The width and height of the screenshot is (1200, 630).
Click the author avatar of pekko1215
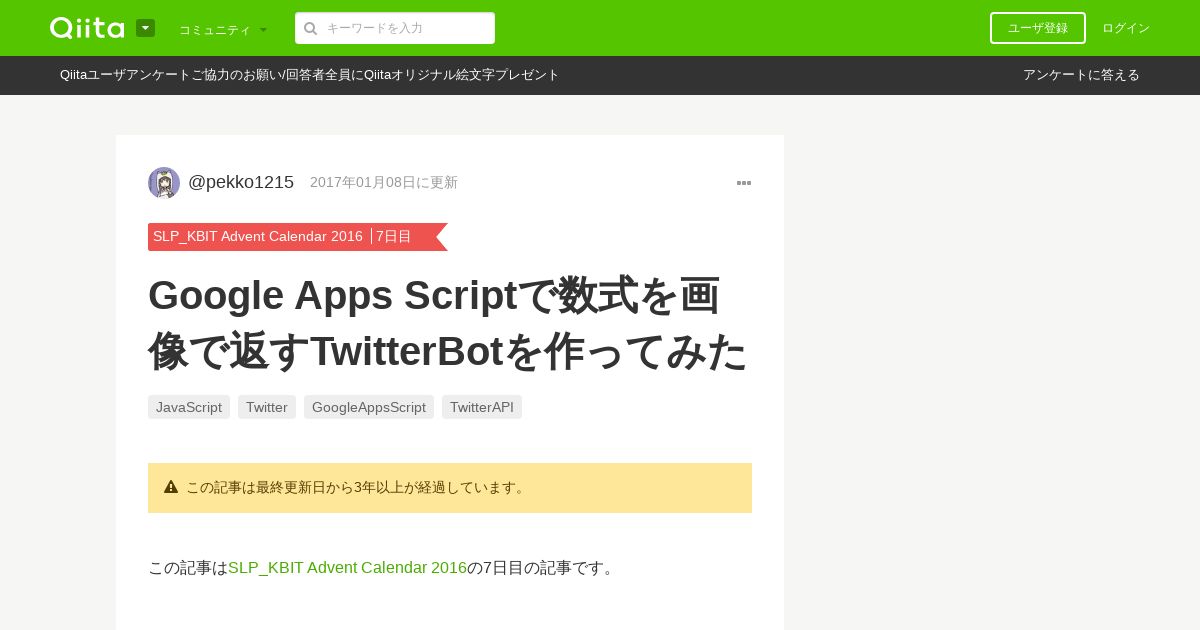pyautogui.click(x=164, y=183)
